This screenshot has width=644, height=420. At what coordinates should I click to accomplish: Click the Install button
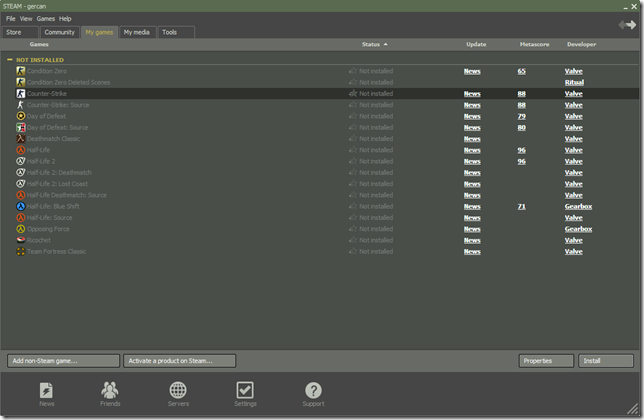606,361
